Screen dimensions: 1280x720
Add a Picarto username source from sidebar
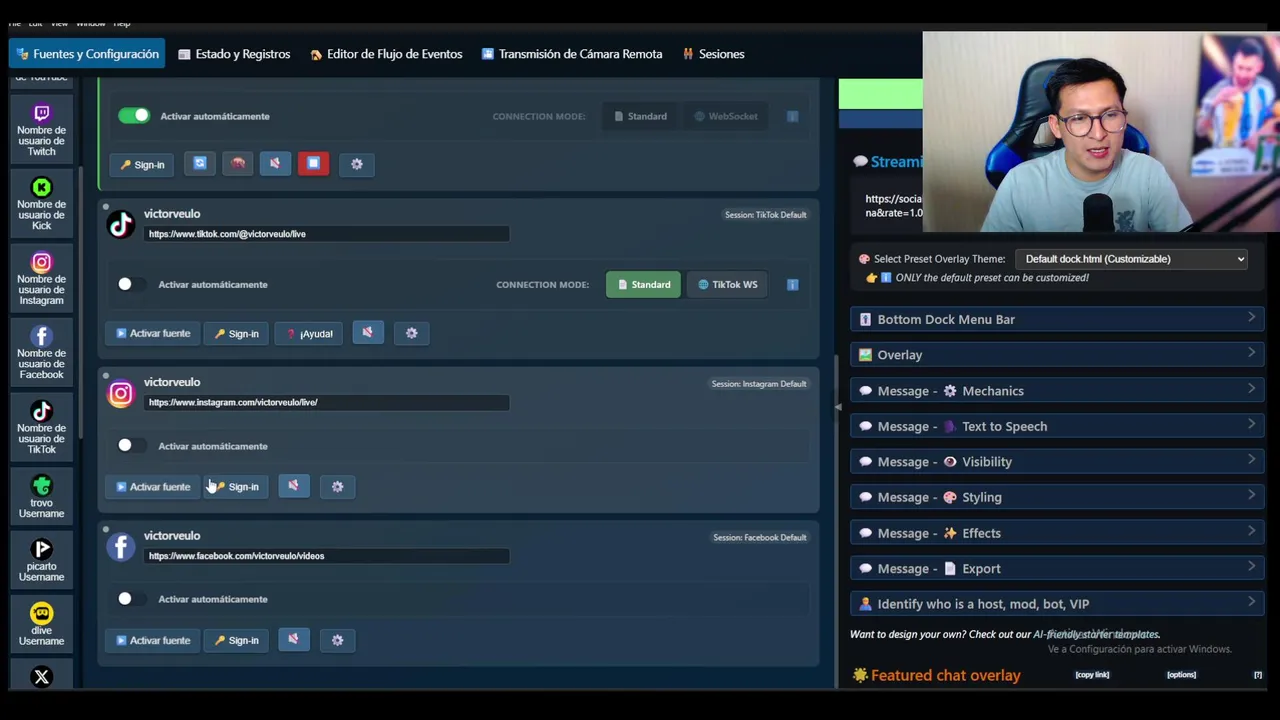tap(41, 560)
